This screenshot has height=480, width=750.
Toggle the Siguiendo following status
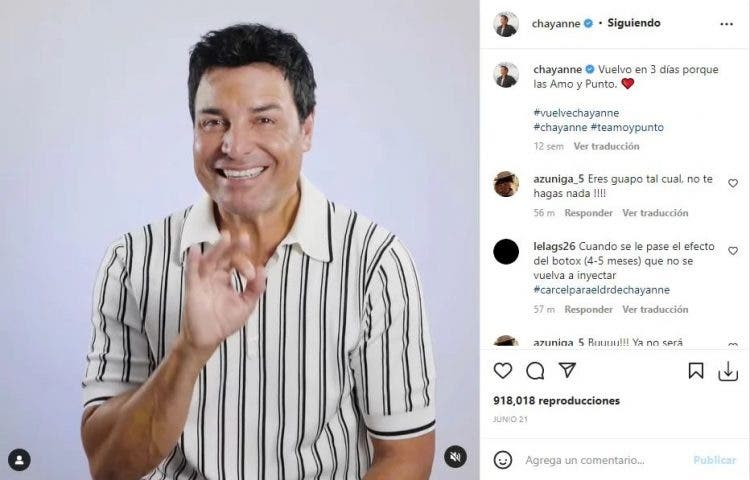[634, 23]
